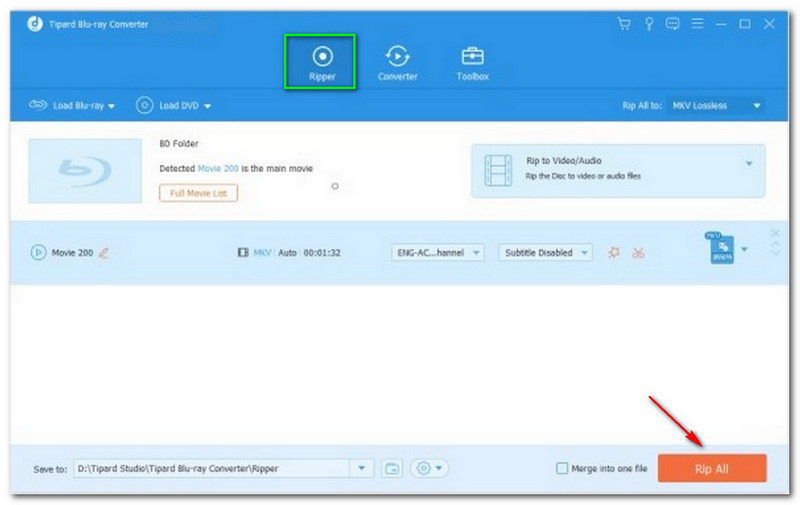Click the Full Movie List button

coord(198,193)
